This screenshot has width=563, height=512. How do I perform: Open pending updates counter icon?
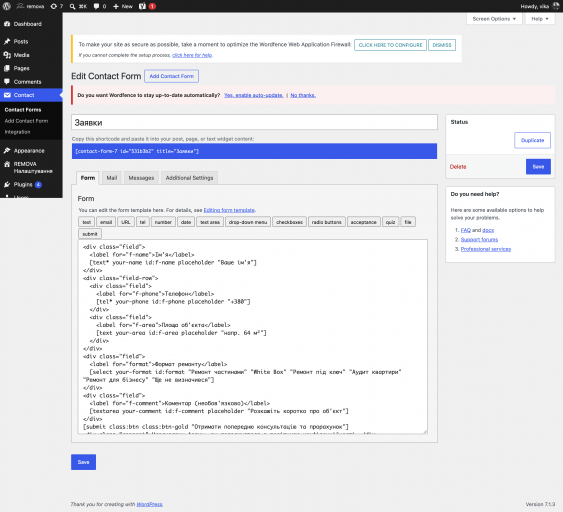[57, 6]
